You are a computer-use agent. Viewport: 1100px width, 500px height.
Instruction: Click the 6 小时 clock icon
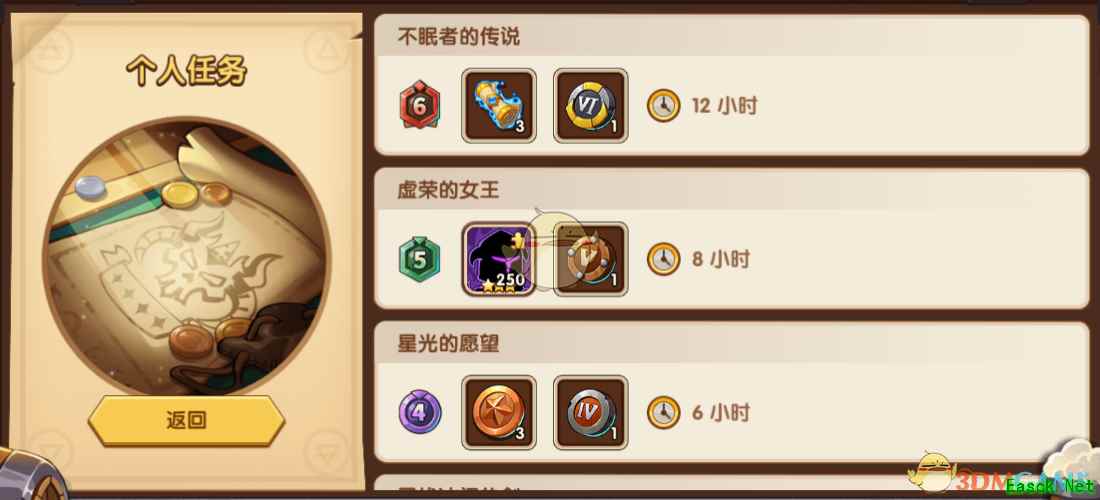[663, 412]
